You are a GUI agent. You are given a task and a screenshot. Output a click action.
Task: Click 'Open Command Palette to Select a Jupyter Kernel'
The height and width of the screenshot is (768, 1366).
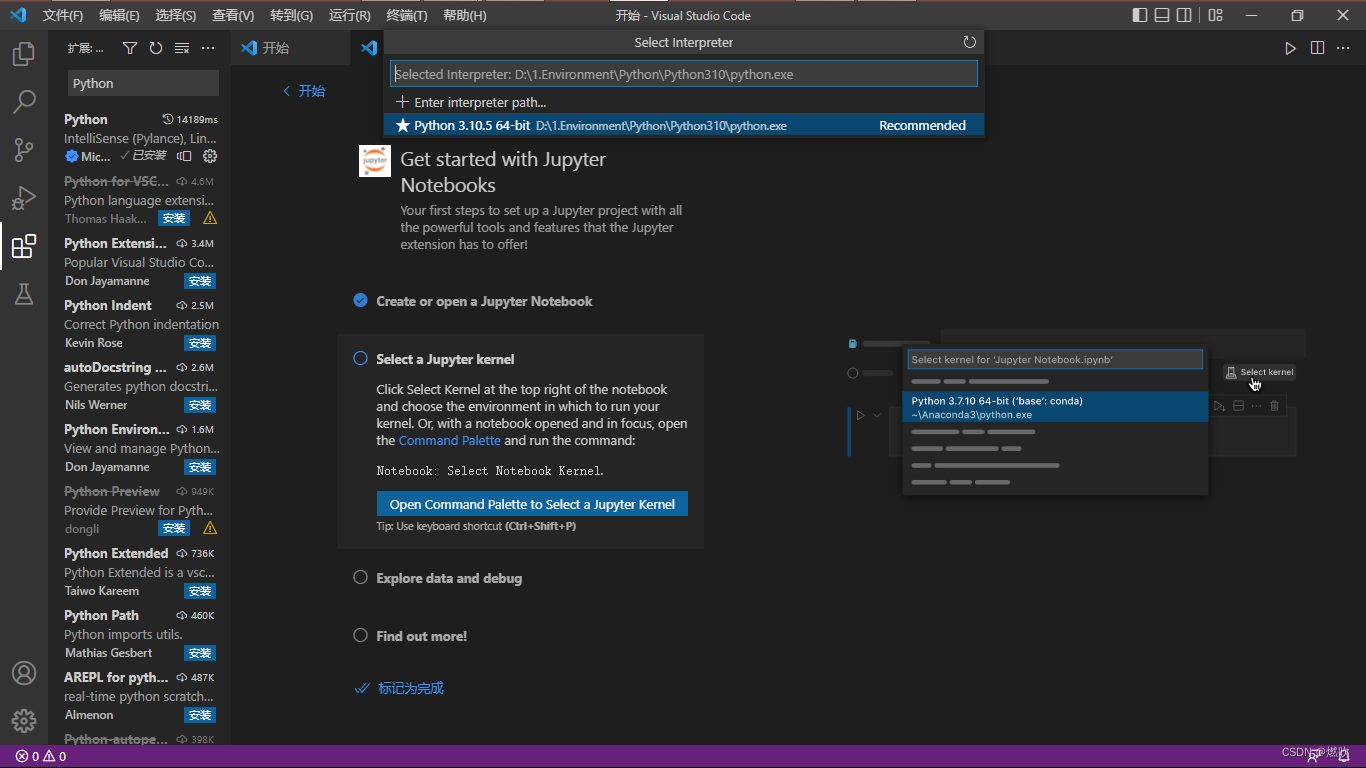click(x=532, y=503)
